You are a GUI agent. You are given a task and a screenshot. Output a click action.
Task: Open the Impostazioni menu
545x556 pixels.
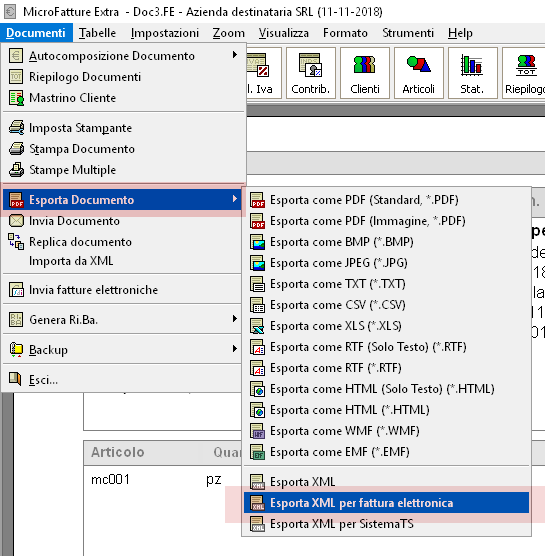pos(165,33)
